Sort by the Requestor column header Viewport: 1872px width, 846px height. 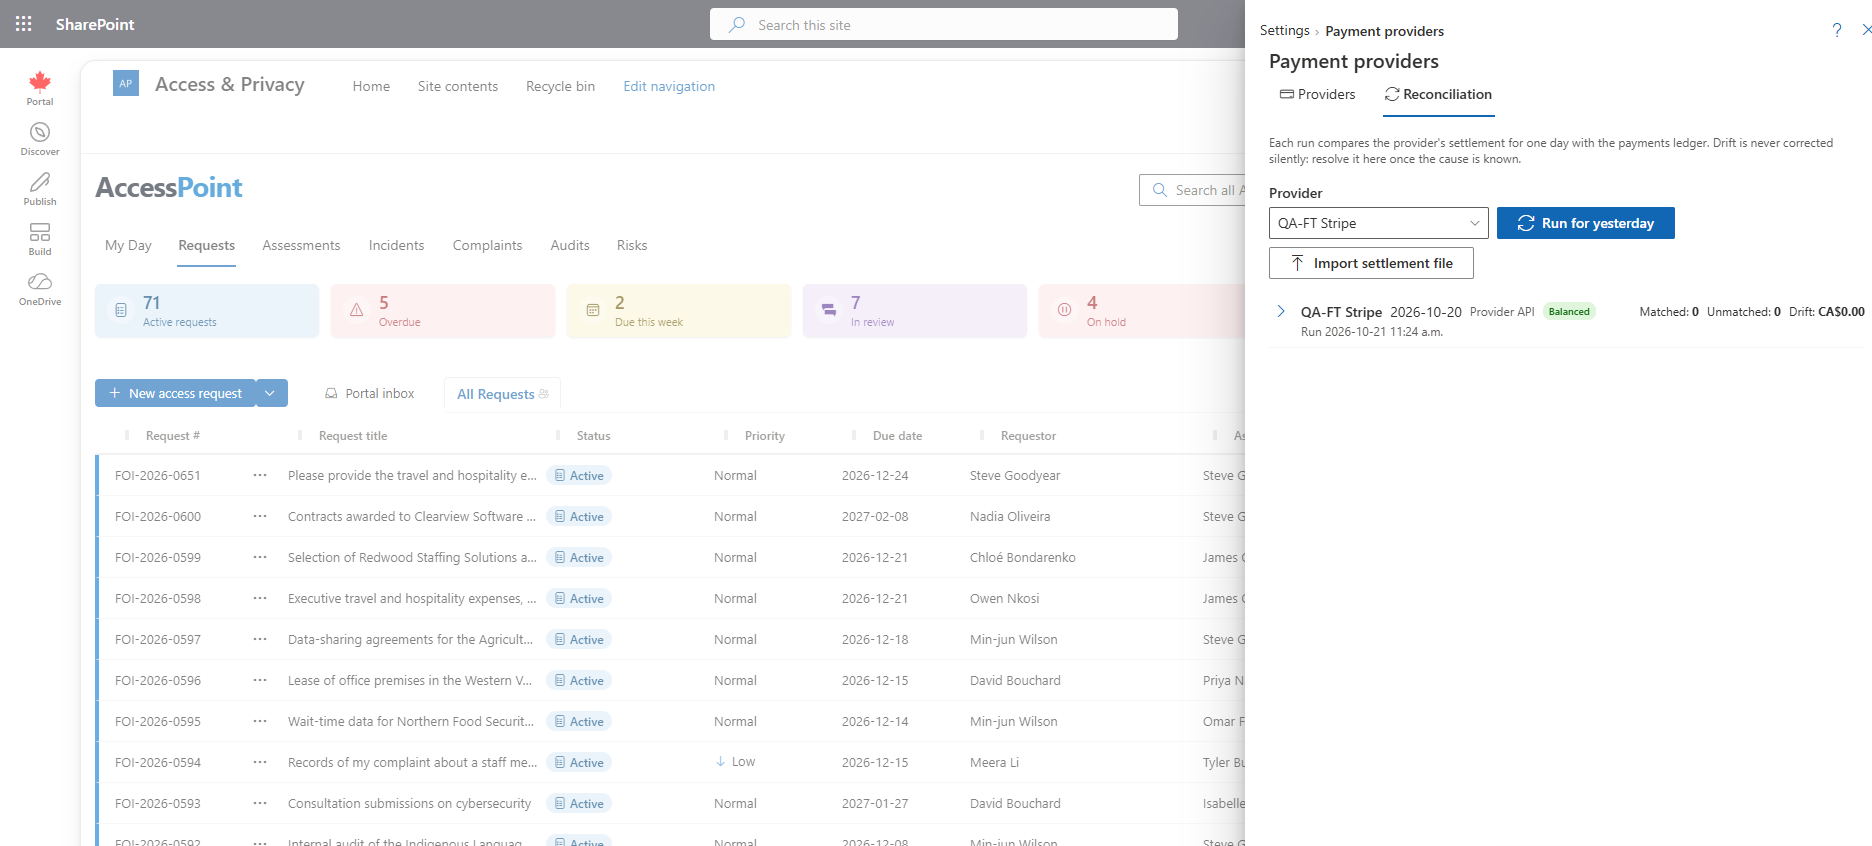[1028, 436]
